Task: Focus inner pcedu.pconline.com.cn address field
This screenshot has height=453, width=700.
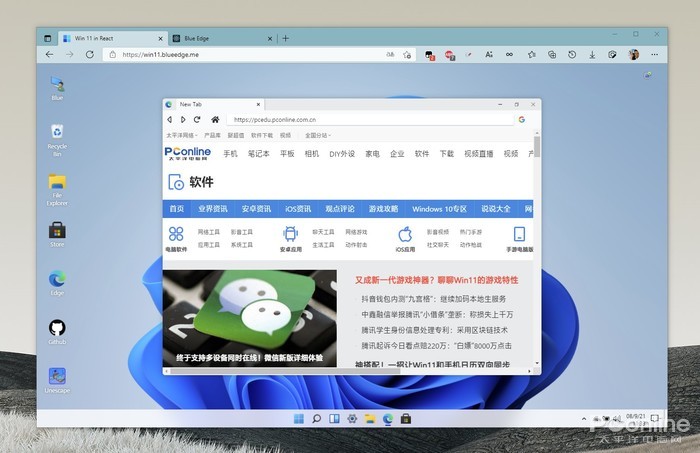Action: (371, 119)
